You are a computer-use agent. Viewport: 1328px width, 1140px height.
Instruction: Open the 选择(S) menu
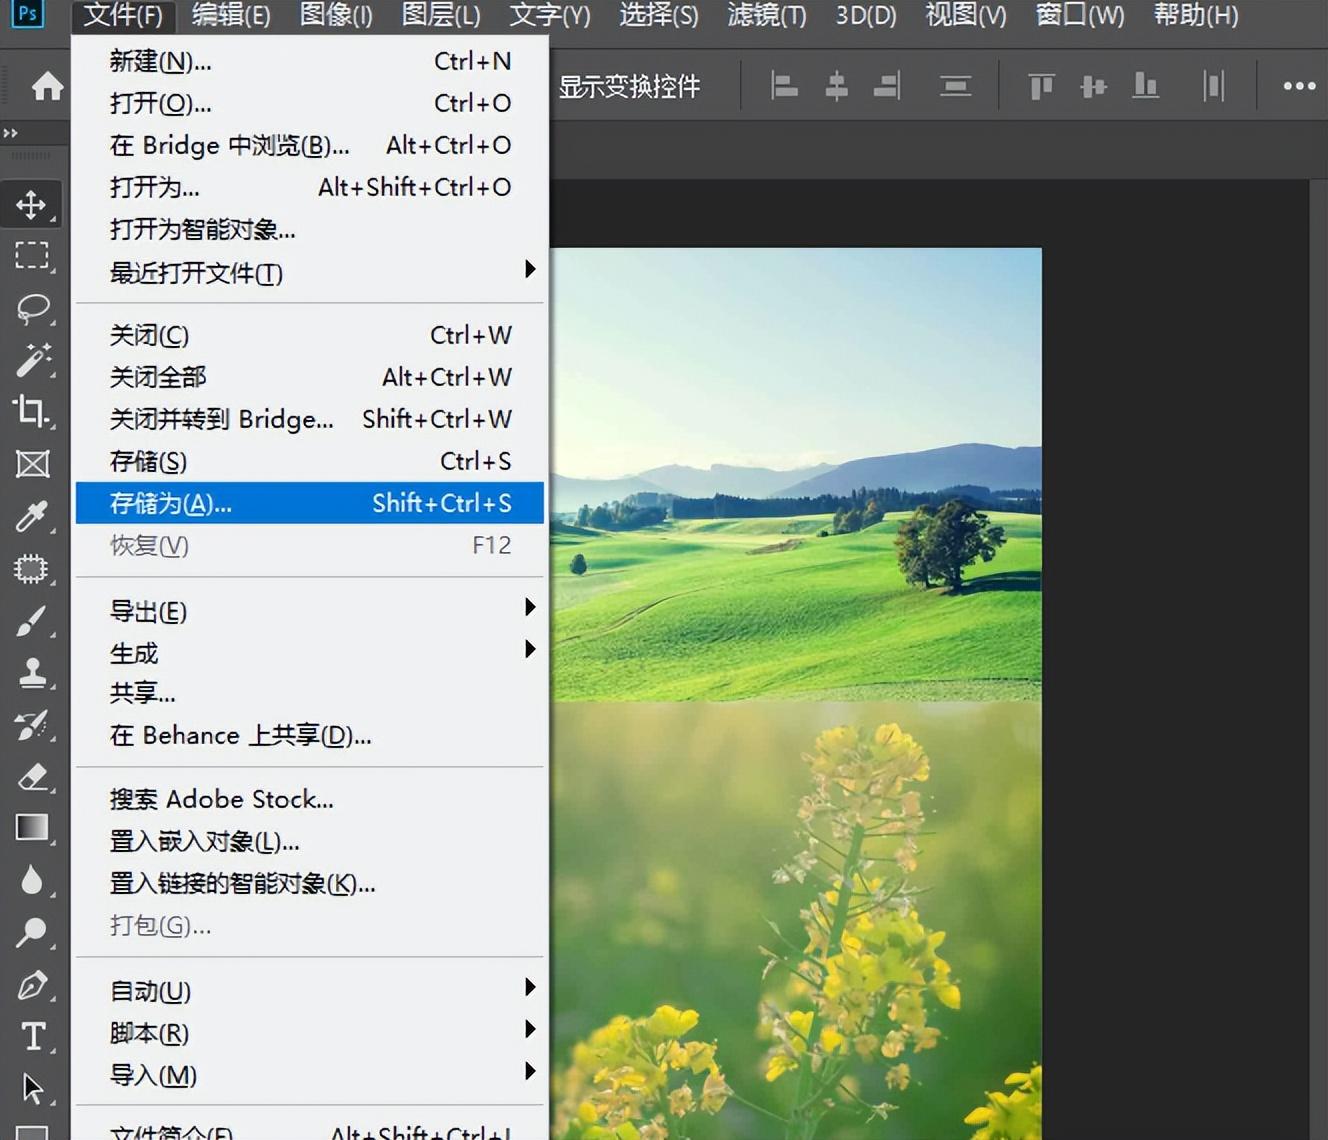659,15
